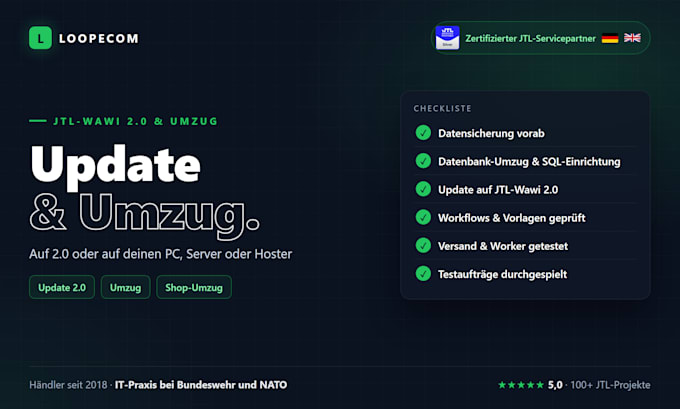Click the check icon beside Testaufträge durchgespielt
The image size is (680, 409).
(x=423, y=274)
